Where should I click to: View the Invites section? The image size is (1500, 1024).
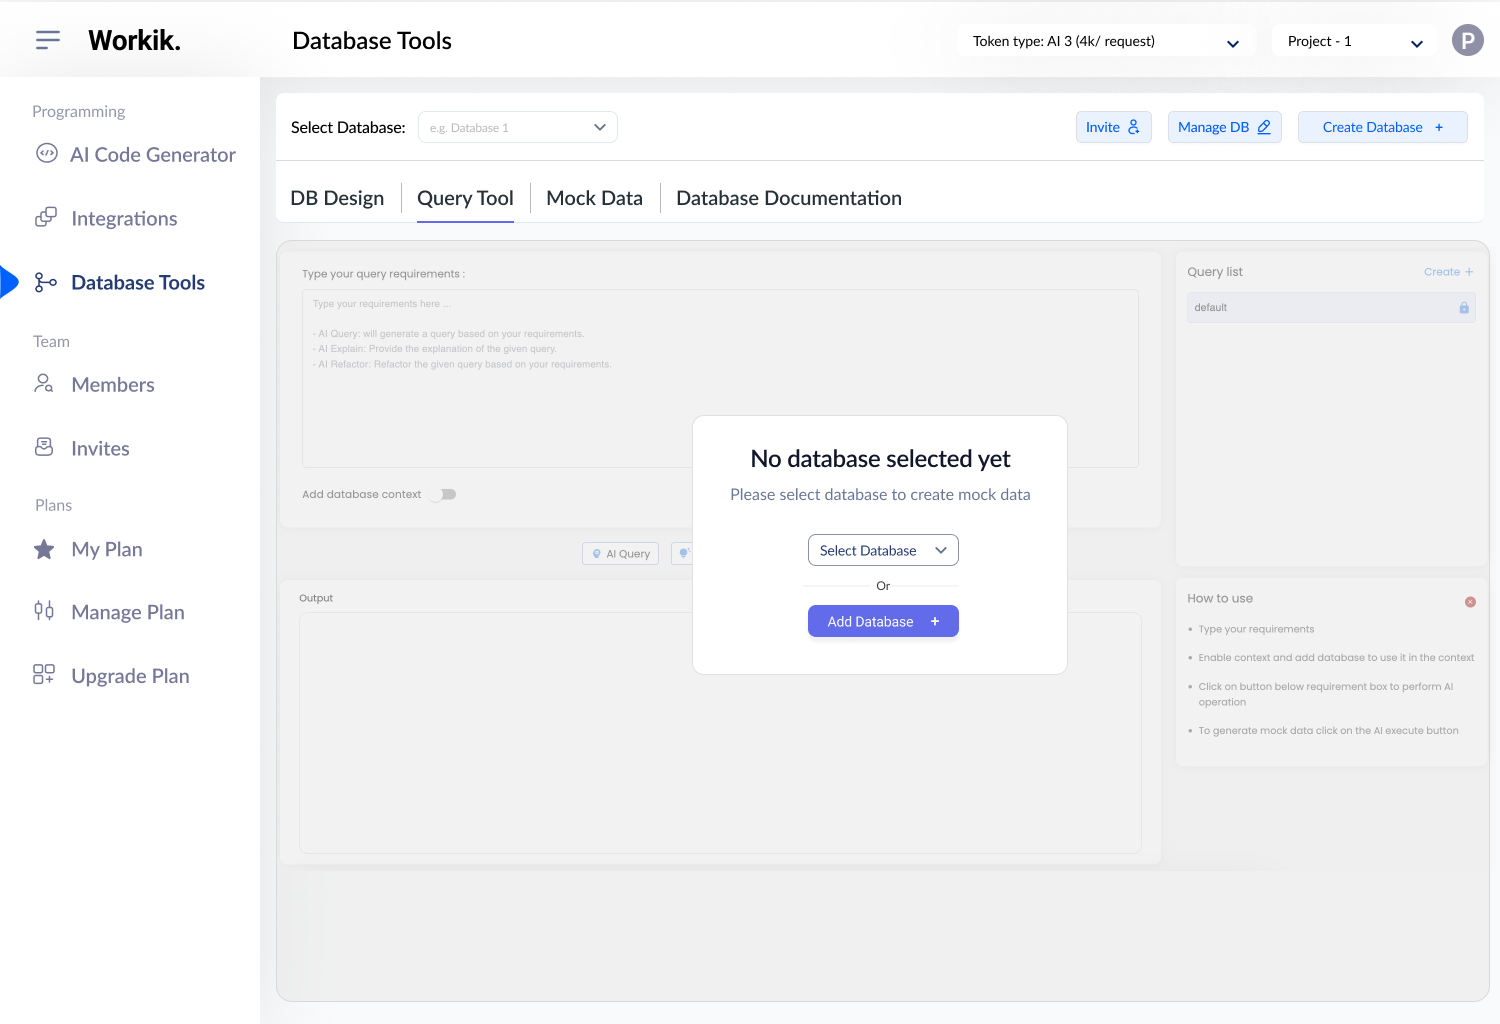100,448
